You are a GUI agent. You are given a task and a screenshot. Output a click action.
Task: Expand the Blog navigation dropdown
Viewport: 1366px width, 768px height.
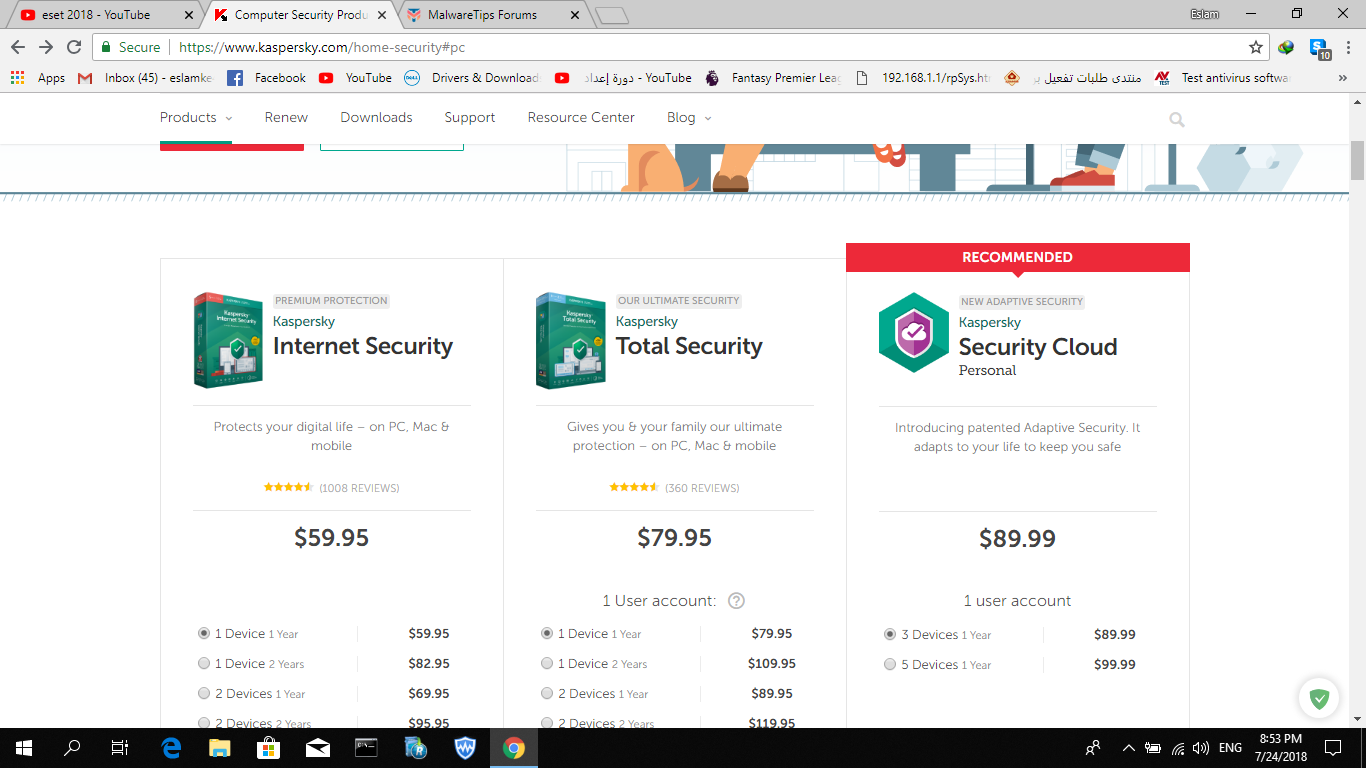(x=689, y=118)
